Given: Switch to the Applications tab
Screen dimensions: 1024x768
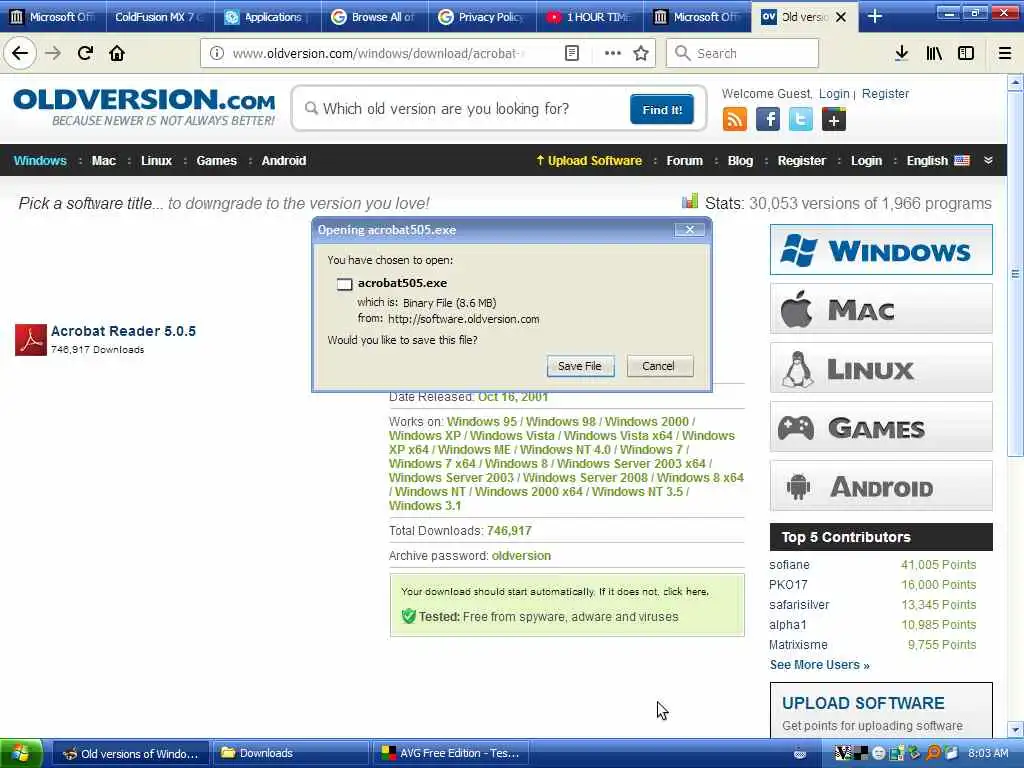Looking at the screenshot, I should point(267,16).
